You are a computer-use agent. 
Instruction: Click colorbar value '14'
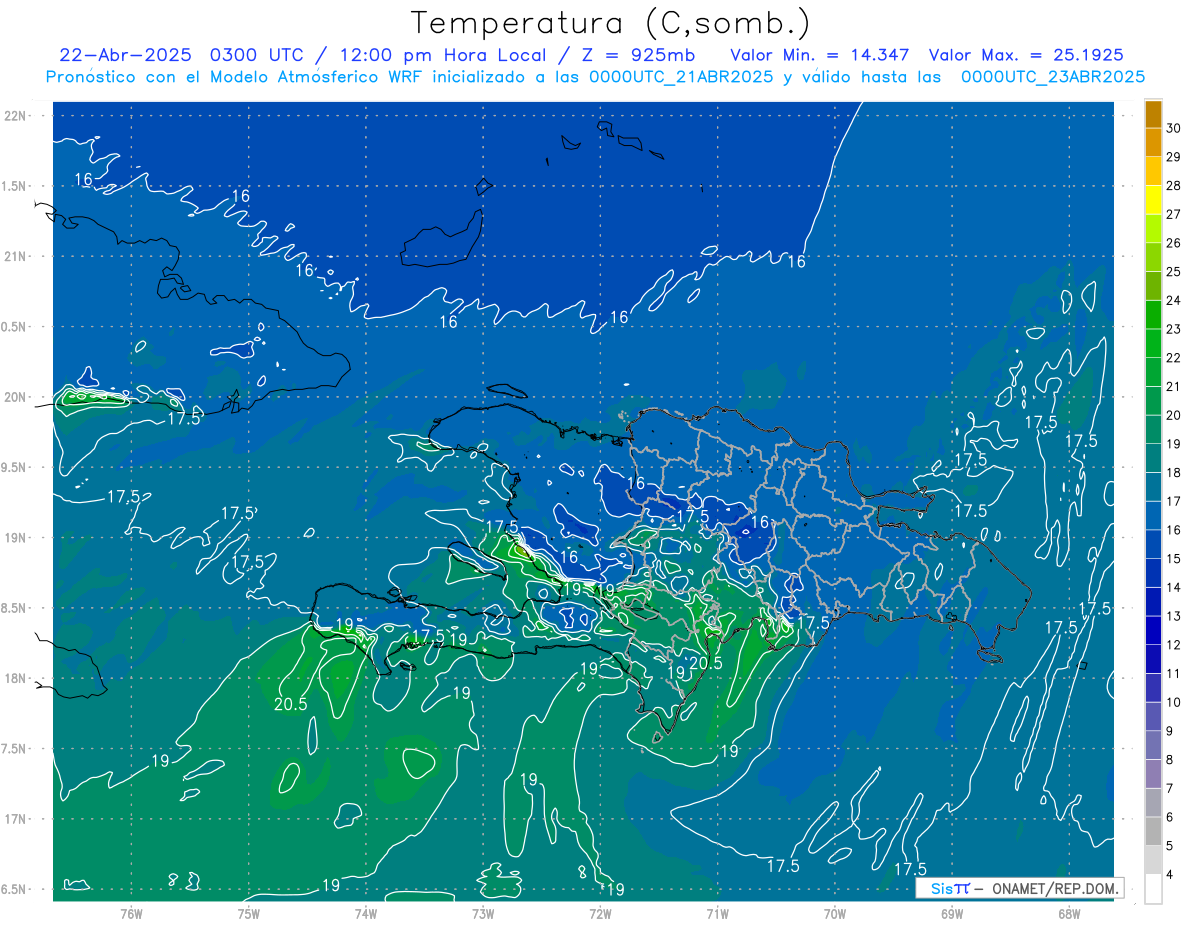[1175, 587]
